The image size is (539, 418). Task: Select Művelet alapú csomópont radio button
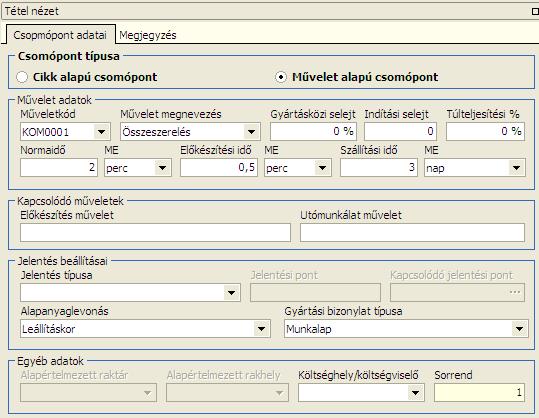[x=281, y=77]
